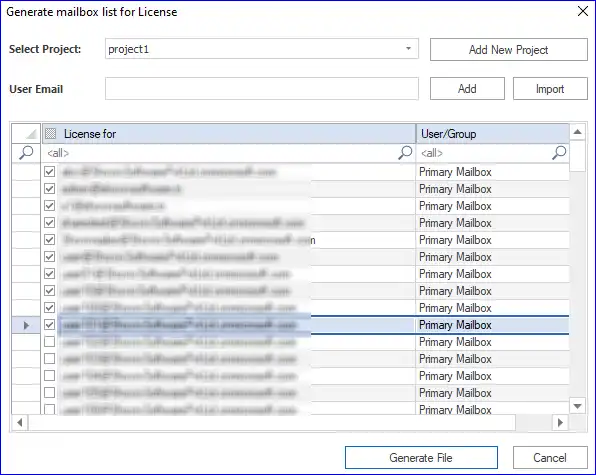
Task: Click the magnifier icon in the row indicator column
Action: coord(26,153)
